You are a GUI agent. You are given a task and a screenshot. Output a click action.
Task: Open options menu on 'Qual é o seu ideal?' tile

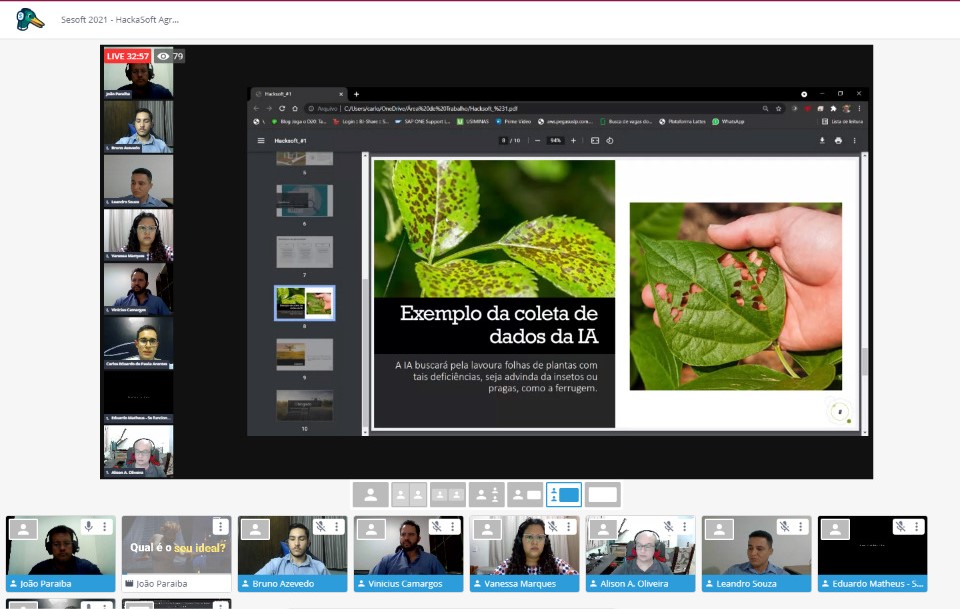(220, 526)
